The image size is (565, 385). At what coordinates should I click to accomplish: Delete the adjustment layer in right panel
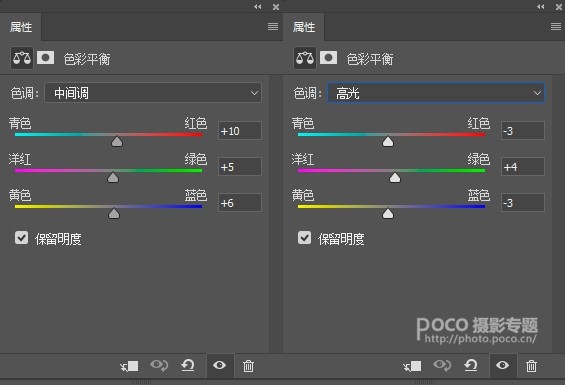(x=531, y=366)
